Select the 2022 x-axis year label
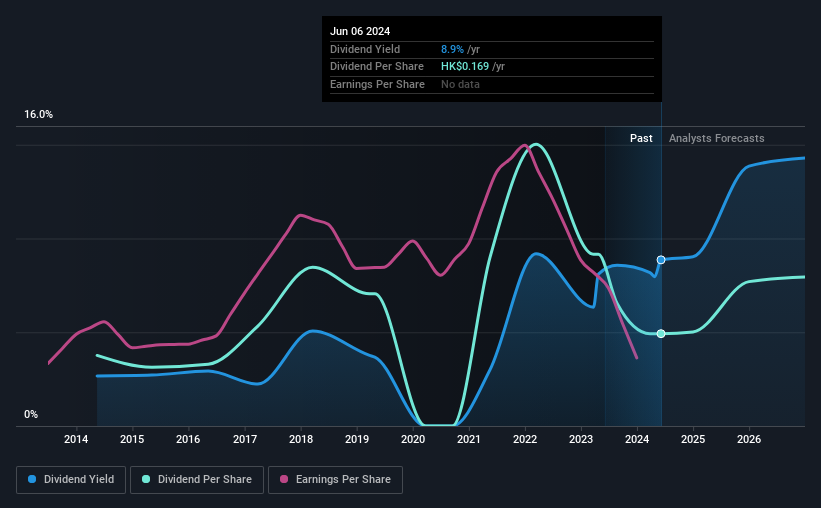The height and width of the screenshot is (508, 821). tap(525, 439)
